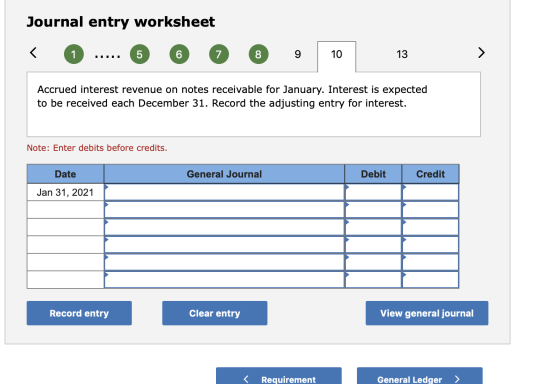The width and height of the screenshot is (560, 384).
Task: Open first row General Journal account dropdown
Action: tap(224, 192)
